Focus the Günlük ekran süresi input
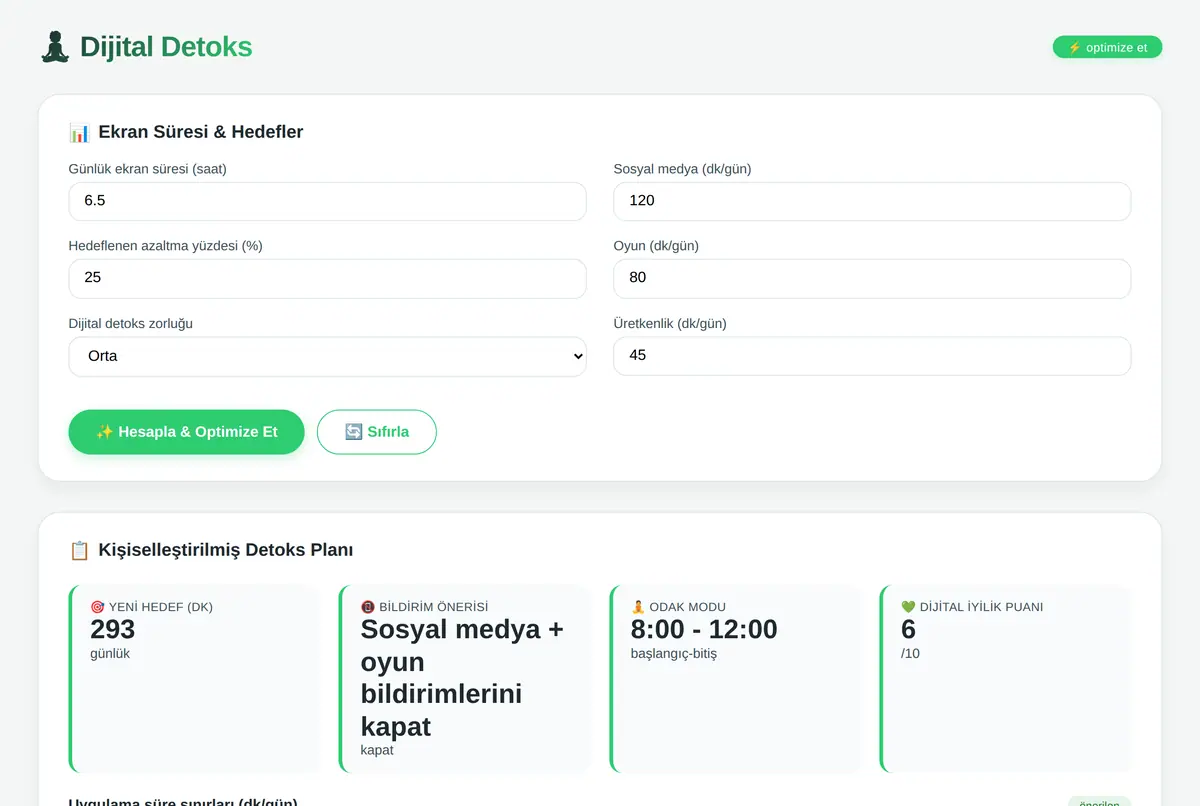 [327, 201]
